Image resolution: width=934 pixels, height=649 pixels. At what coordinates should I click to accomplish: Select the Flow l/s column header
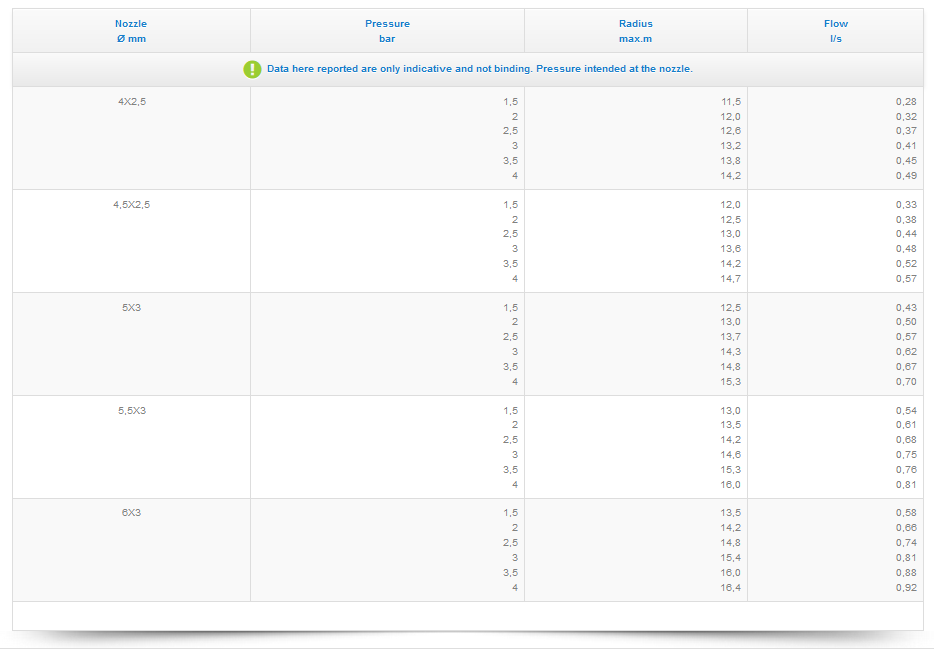tap(835, 31)
